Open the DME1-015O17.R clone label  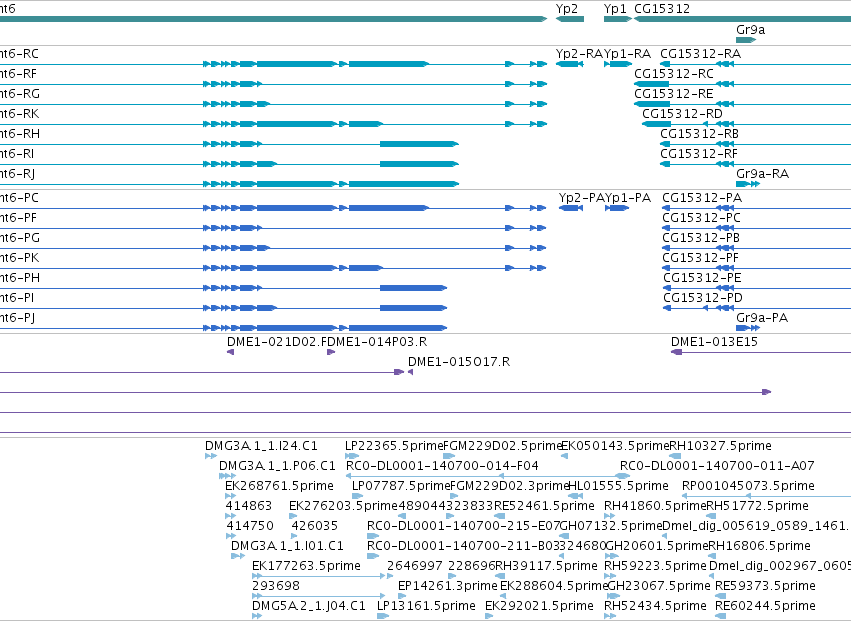pos(459,362)
